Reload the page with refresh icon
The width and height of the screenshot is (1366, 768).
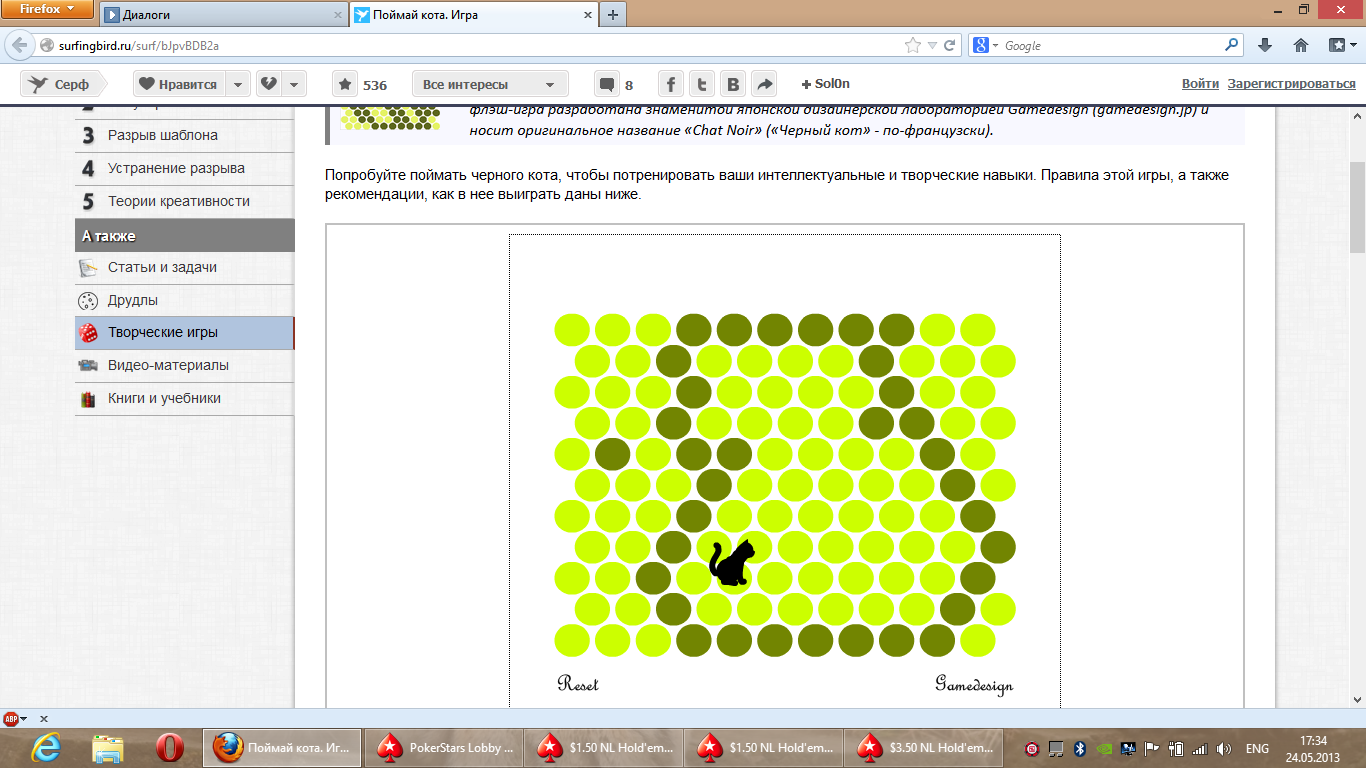[950, 45]
